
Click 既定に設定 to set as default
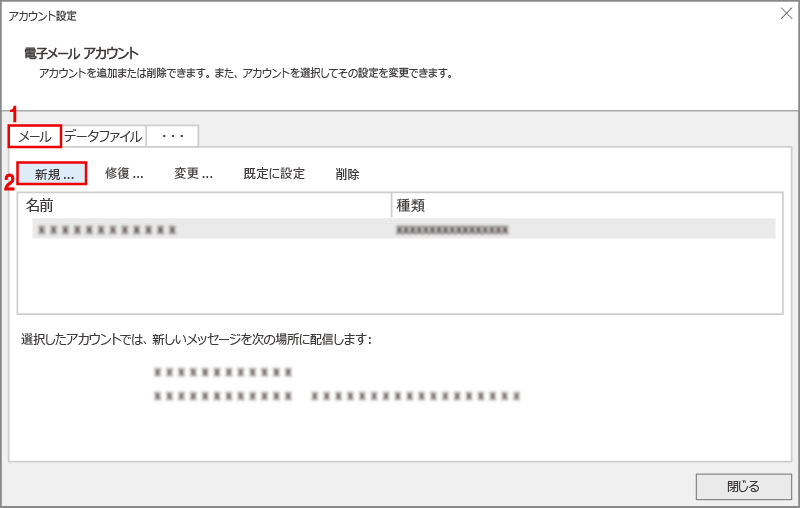coord(274,174)
